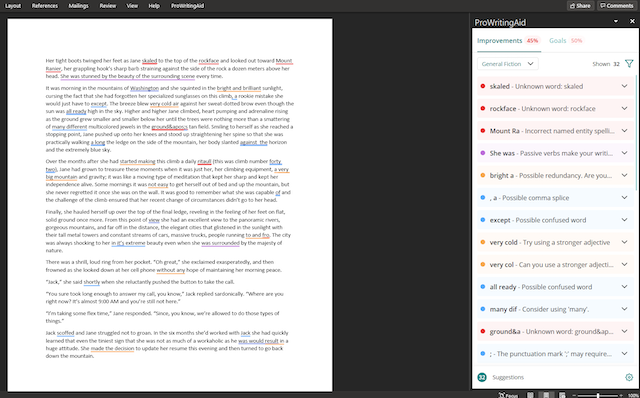The width and height of the screenshot is (640, 398).
Task: Open the ProWritingAid ribbon tab
Action: (187, 6)
